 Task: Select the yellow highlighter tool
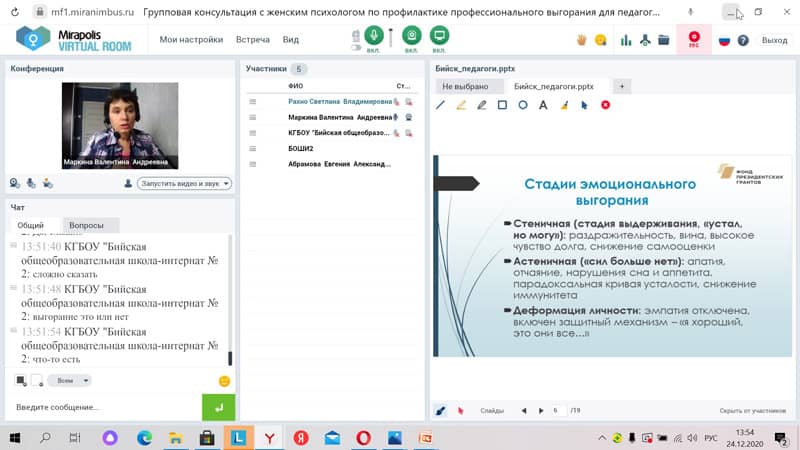(x=461, y=105)
